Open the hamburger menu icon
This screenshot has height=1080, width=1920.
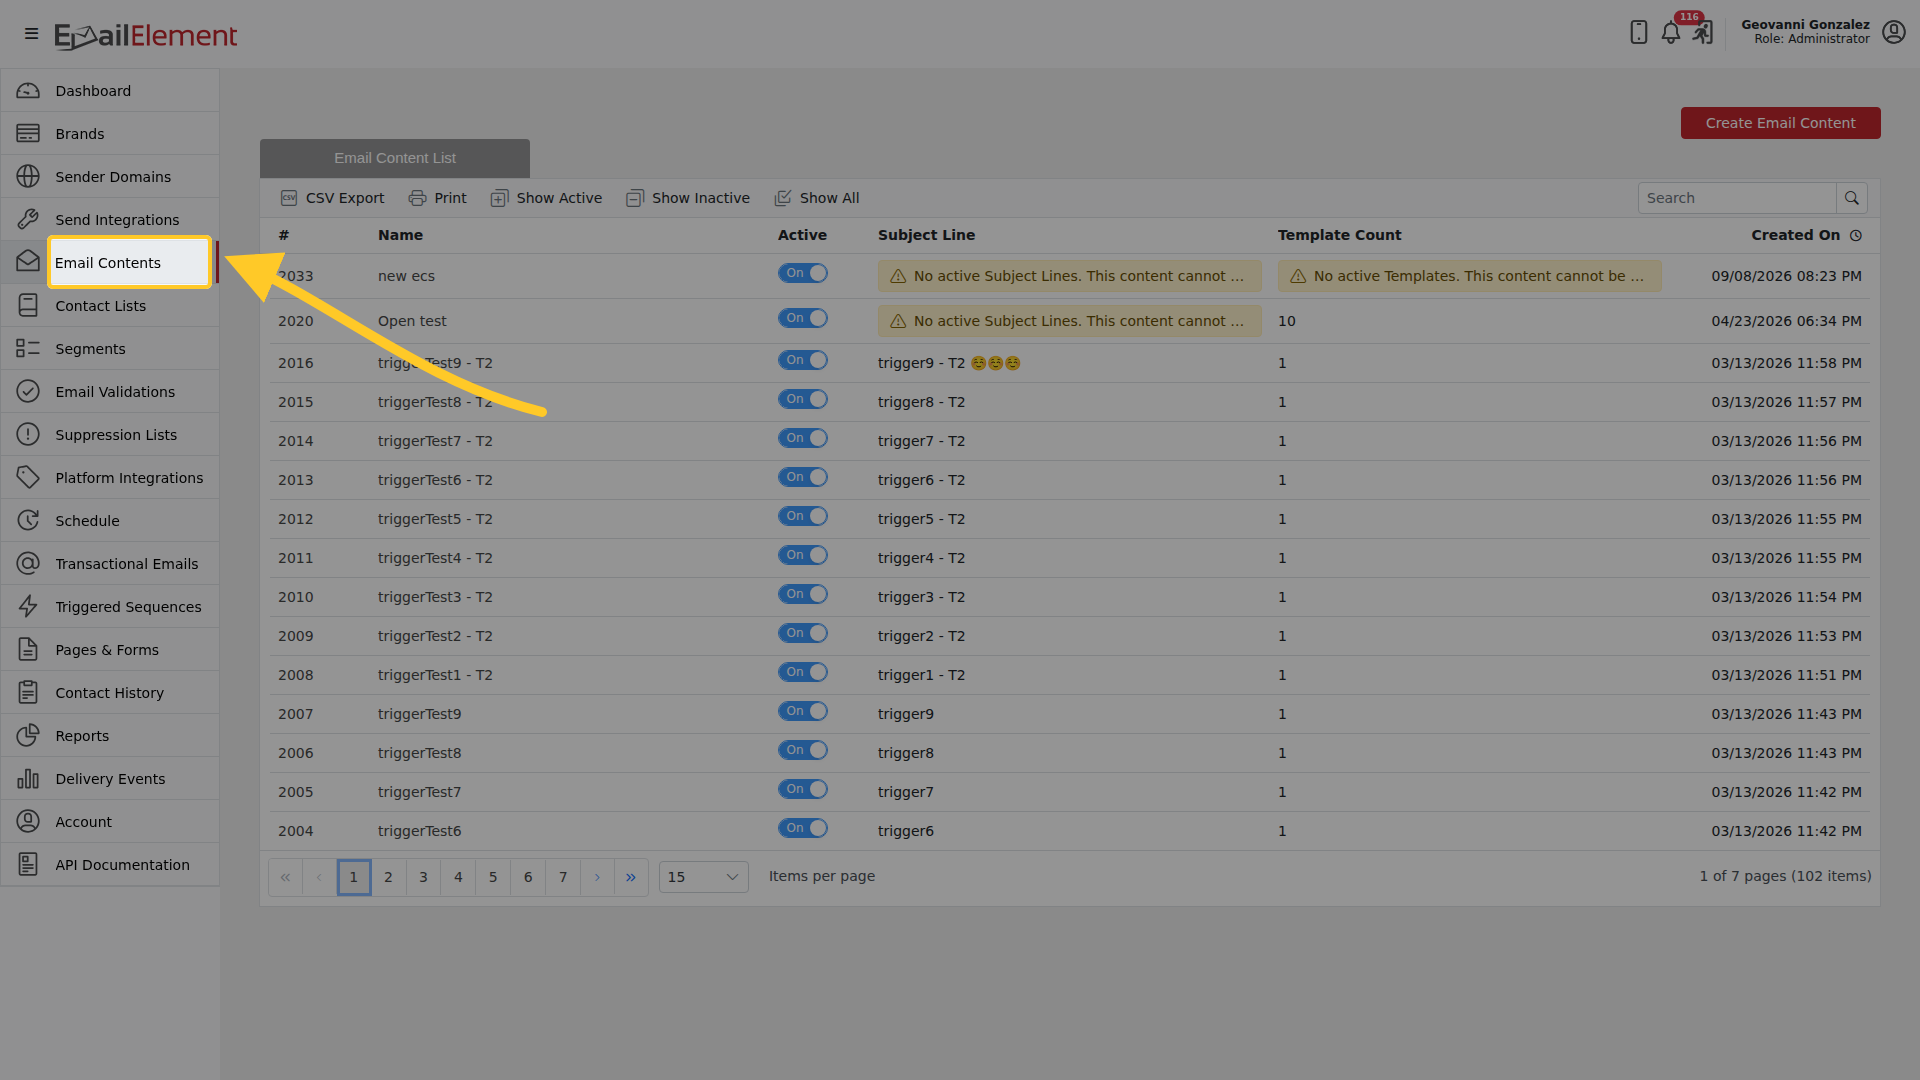(31, 34)
